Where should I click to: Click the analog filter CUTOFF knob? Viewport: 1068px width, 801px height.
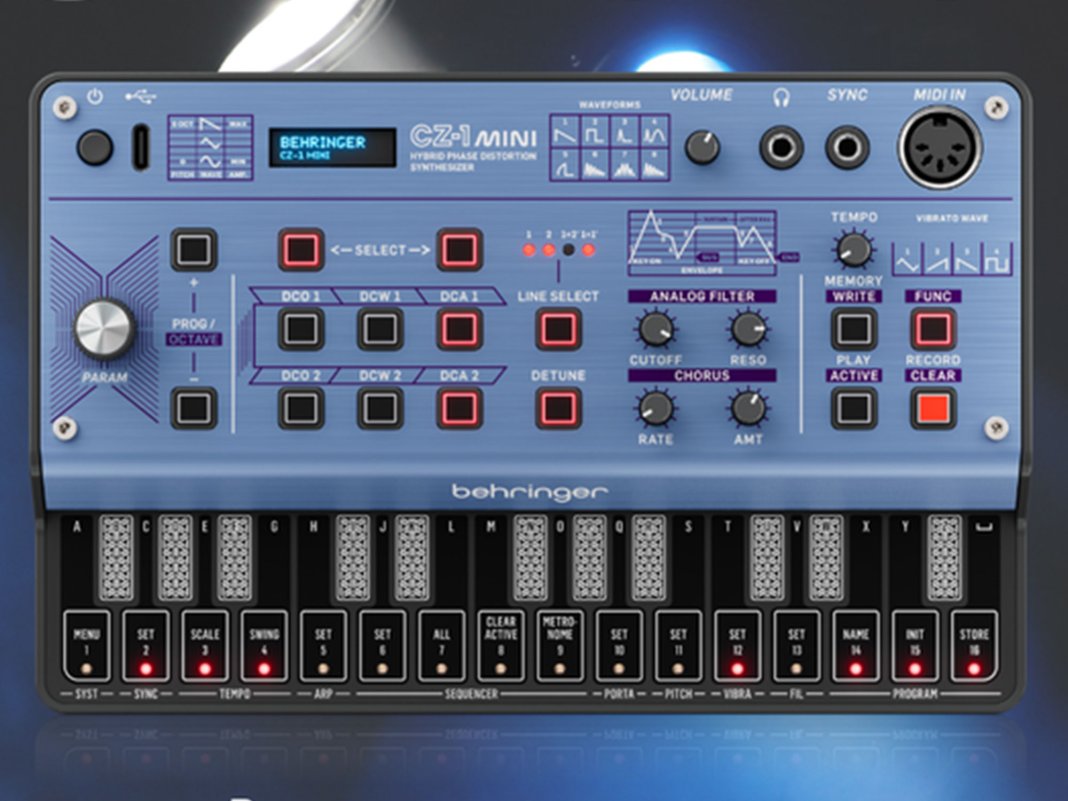pyautogui.click(x=655, y=328)
